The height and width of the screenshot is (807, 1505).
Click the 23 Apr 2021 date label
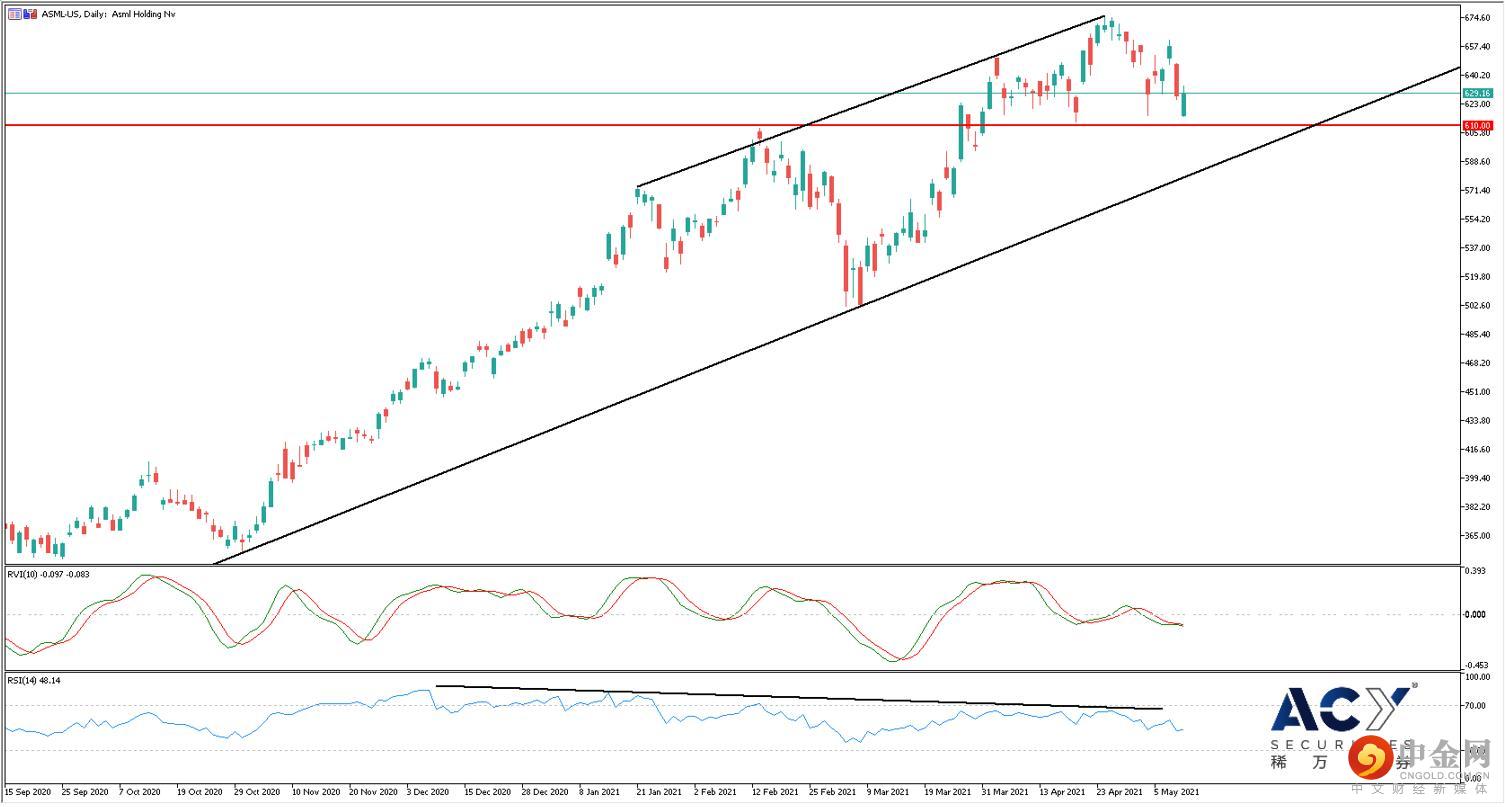point(1121,791)
